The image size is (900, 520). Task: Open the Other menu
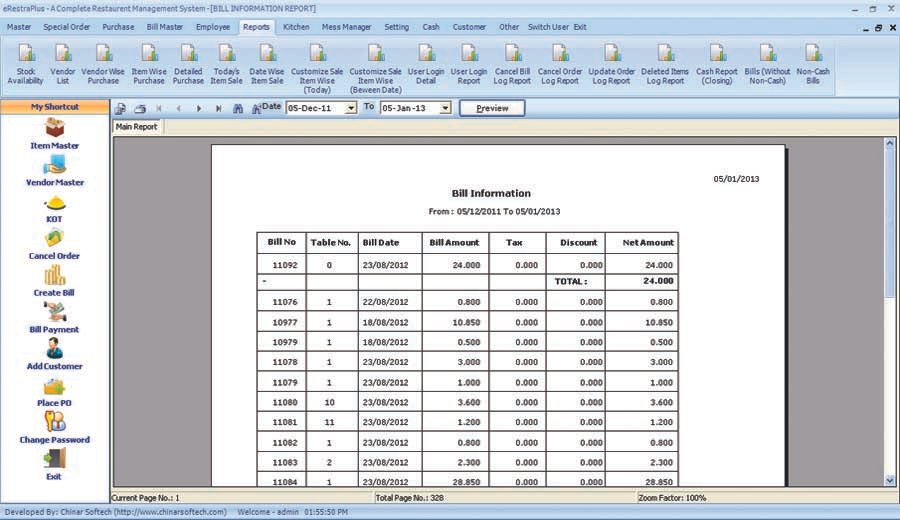coord(509,27)
